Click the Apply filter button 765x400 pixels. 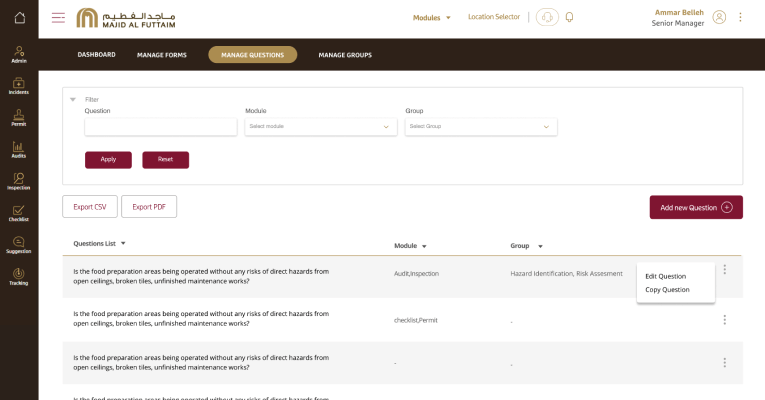[x=108, y=159]
